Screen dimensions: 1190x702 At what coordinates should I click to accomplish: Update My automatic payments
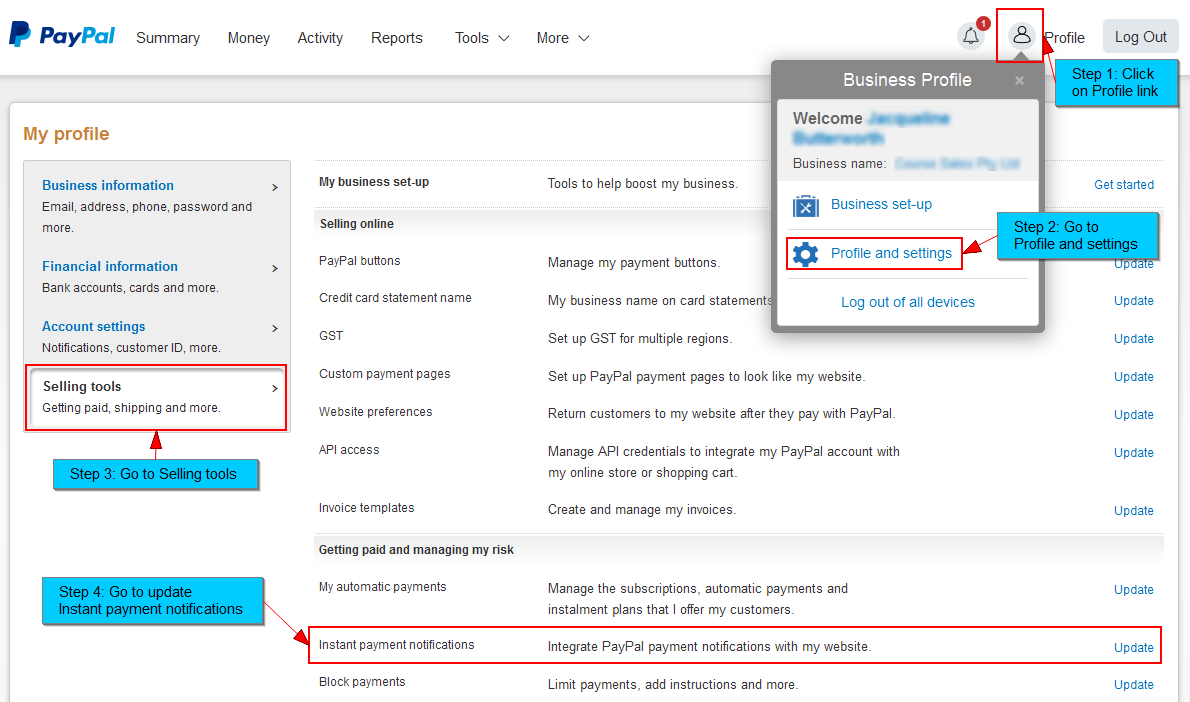point(1134,590)
